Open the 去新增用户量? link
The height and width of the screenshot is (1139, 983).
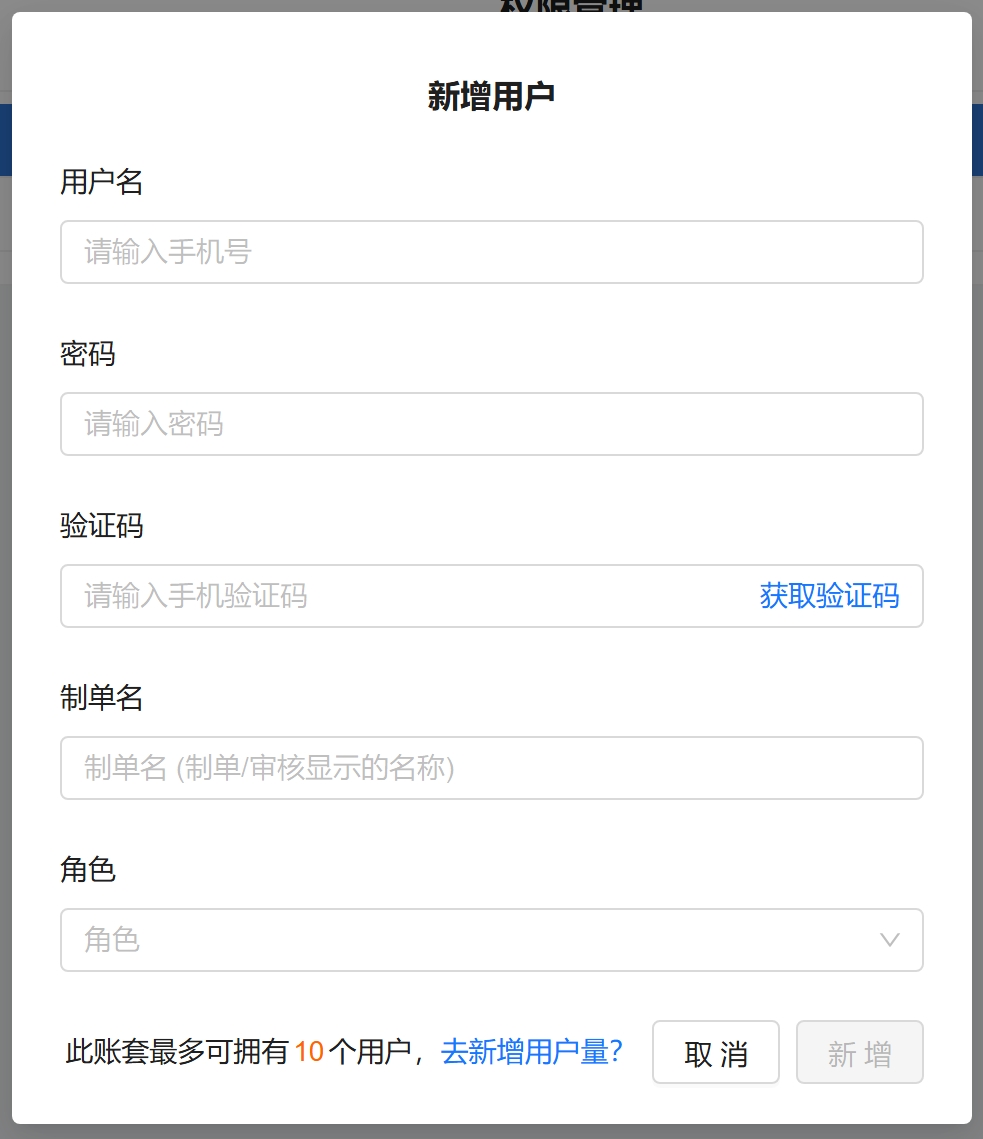click(532, 1052)
